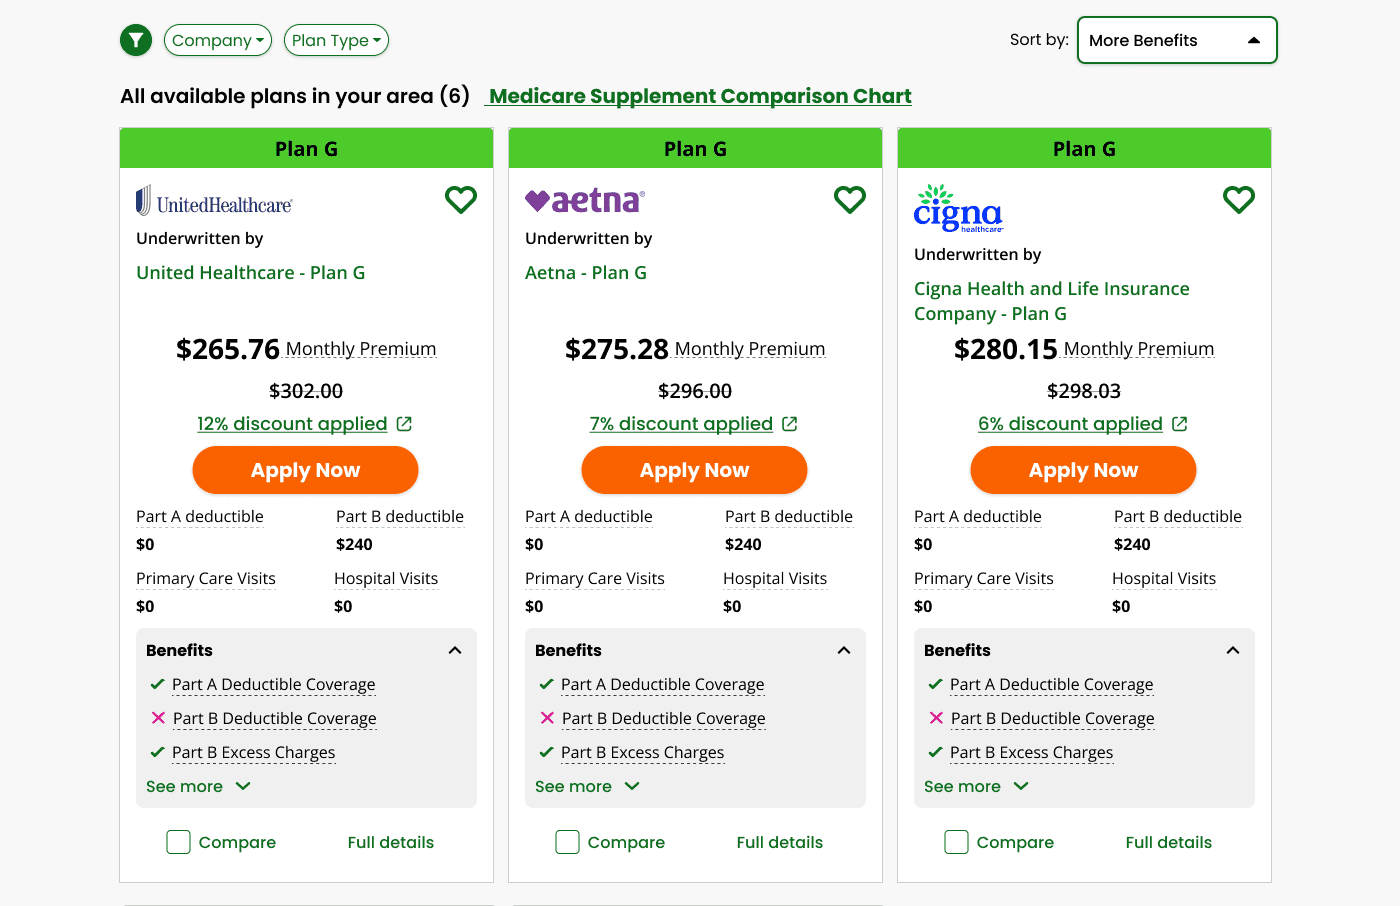The image size is (1400, 906).
Task: Open external link icon beside 6% discount
Action: pyautogui.click(x=1180, y=424)
